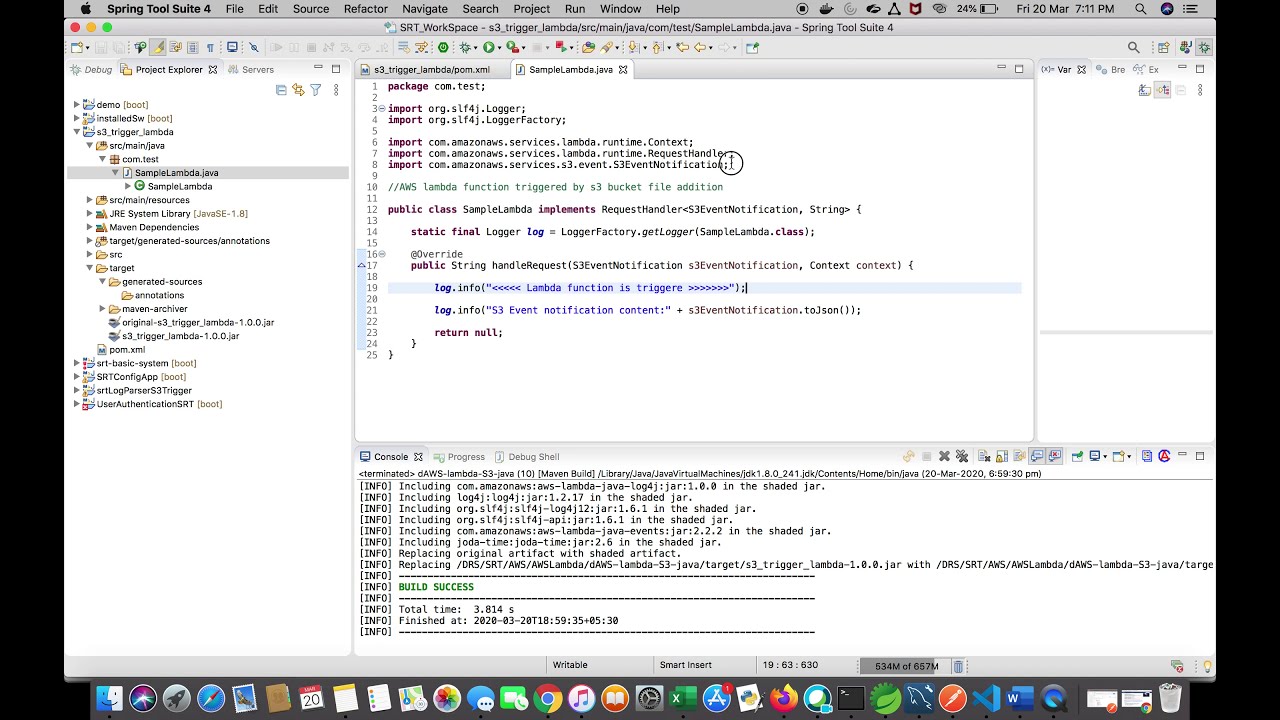Click the Search flashlight toolbar icon
This screenshot has height=720, width=1280.
click(x=605, y=47)
